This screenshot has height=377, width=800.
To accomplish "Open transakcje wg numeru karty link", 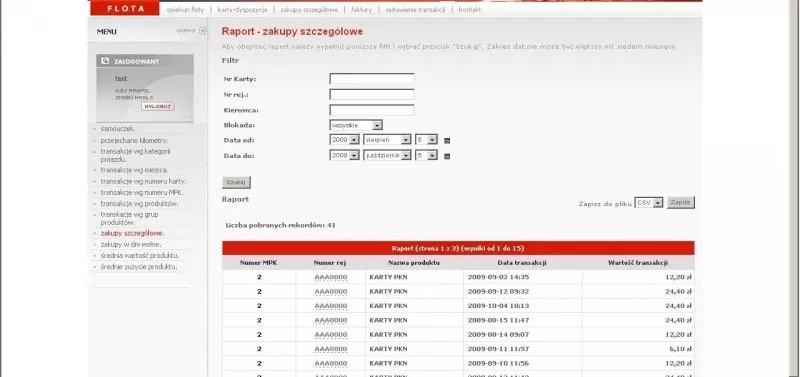I will coord(143,181).
